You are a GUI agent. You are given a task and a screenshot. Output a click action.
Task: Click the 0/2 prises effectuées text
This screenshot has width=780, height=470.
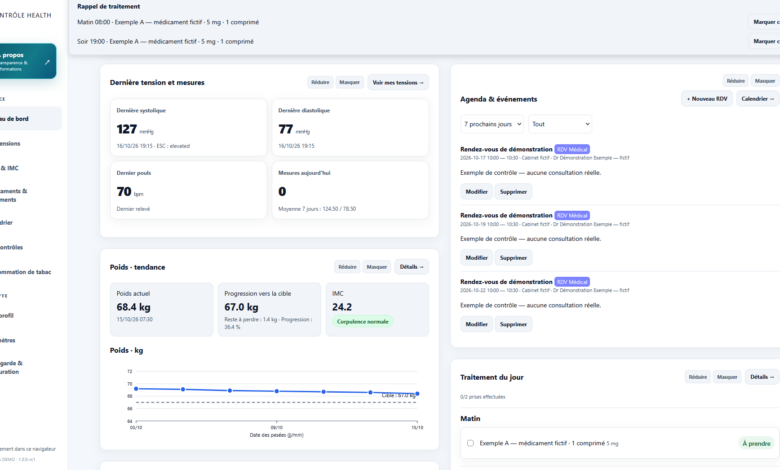click(483, 397)
